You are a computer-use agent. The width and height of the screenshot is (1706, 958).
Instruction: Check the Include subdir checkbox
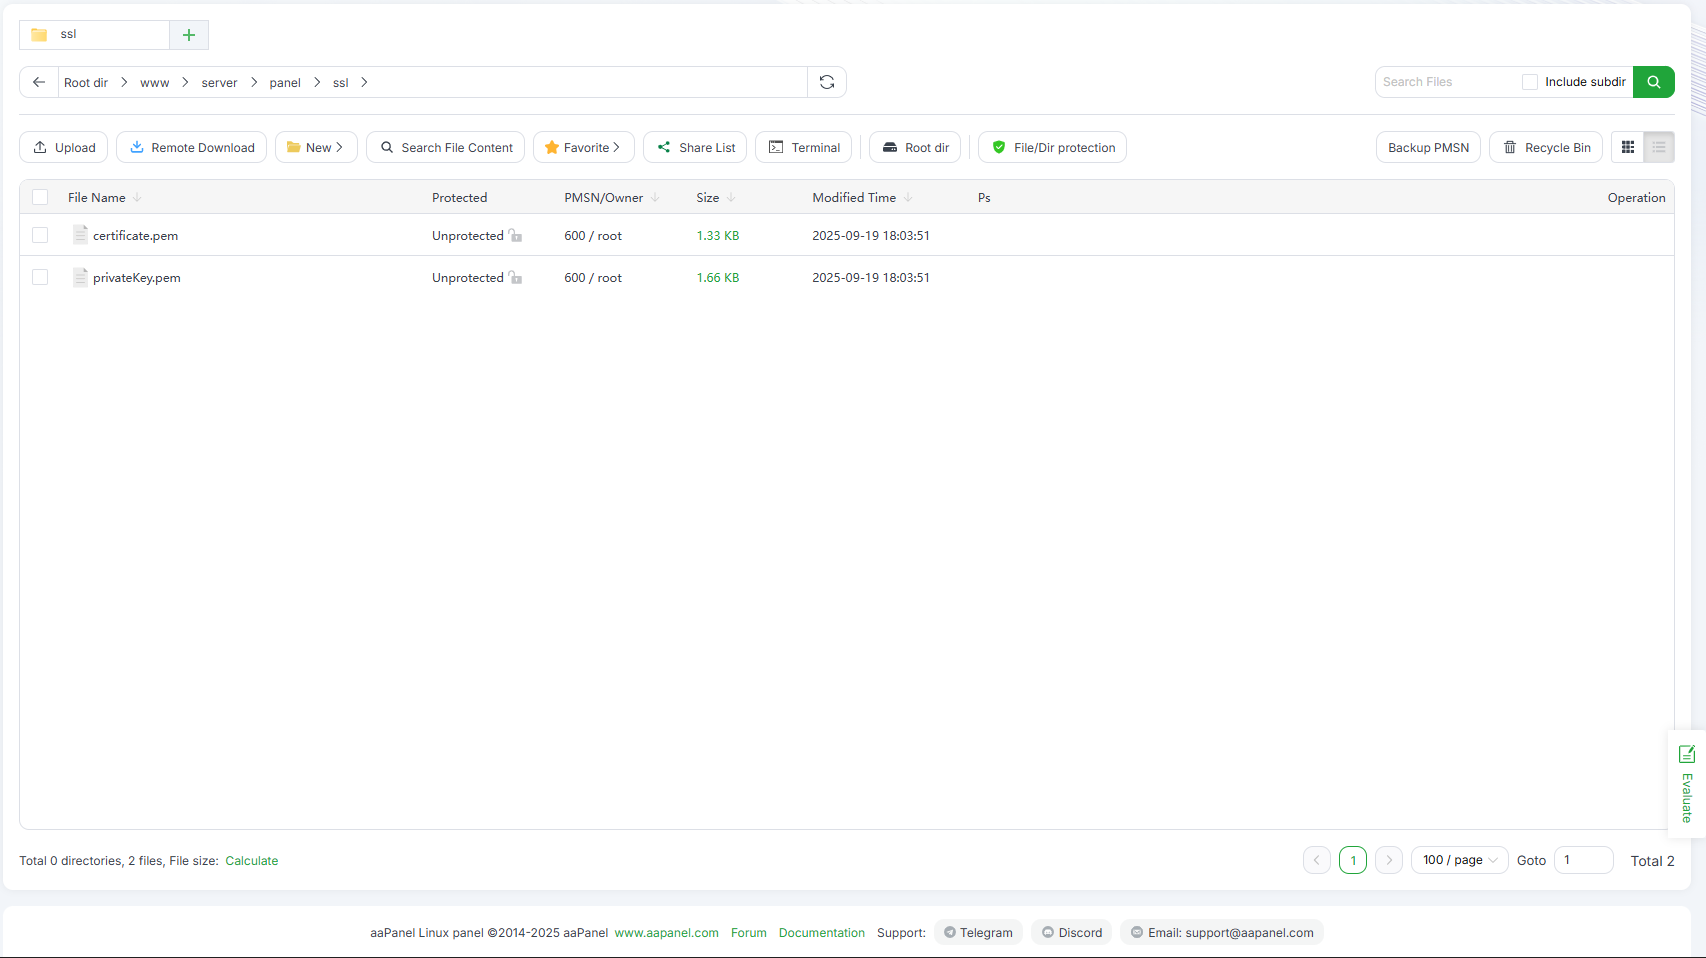[x=1529, y=82]
